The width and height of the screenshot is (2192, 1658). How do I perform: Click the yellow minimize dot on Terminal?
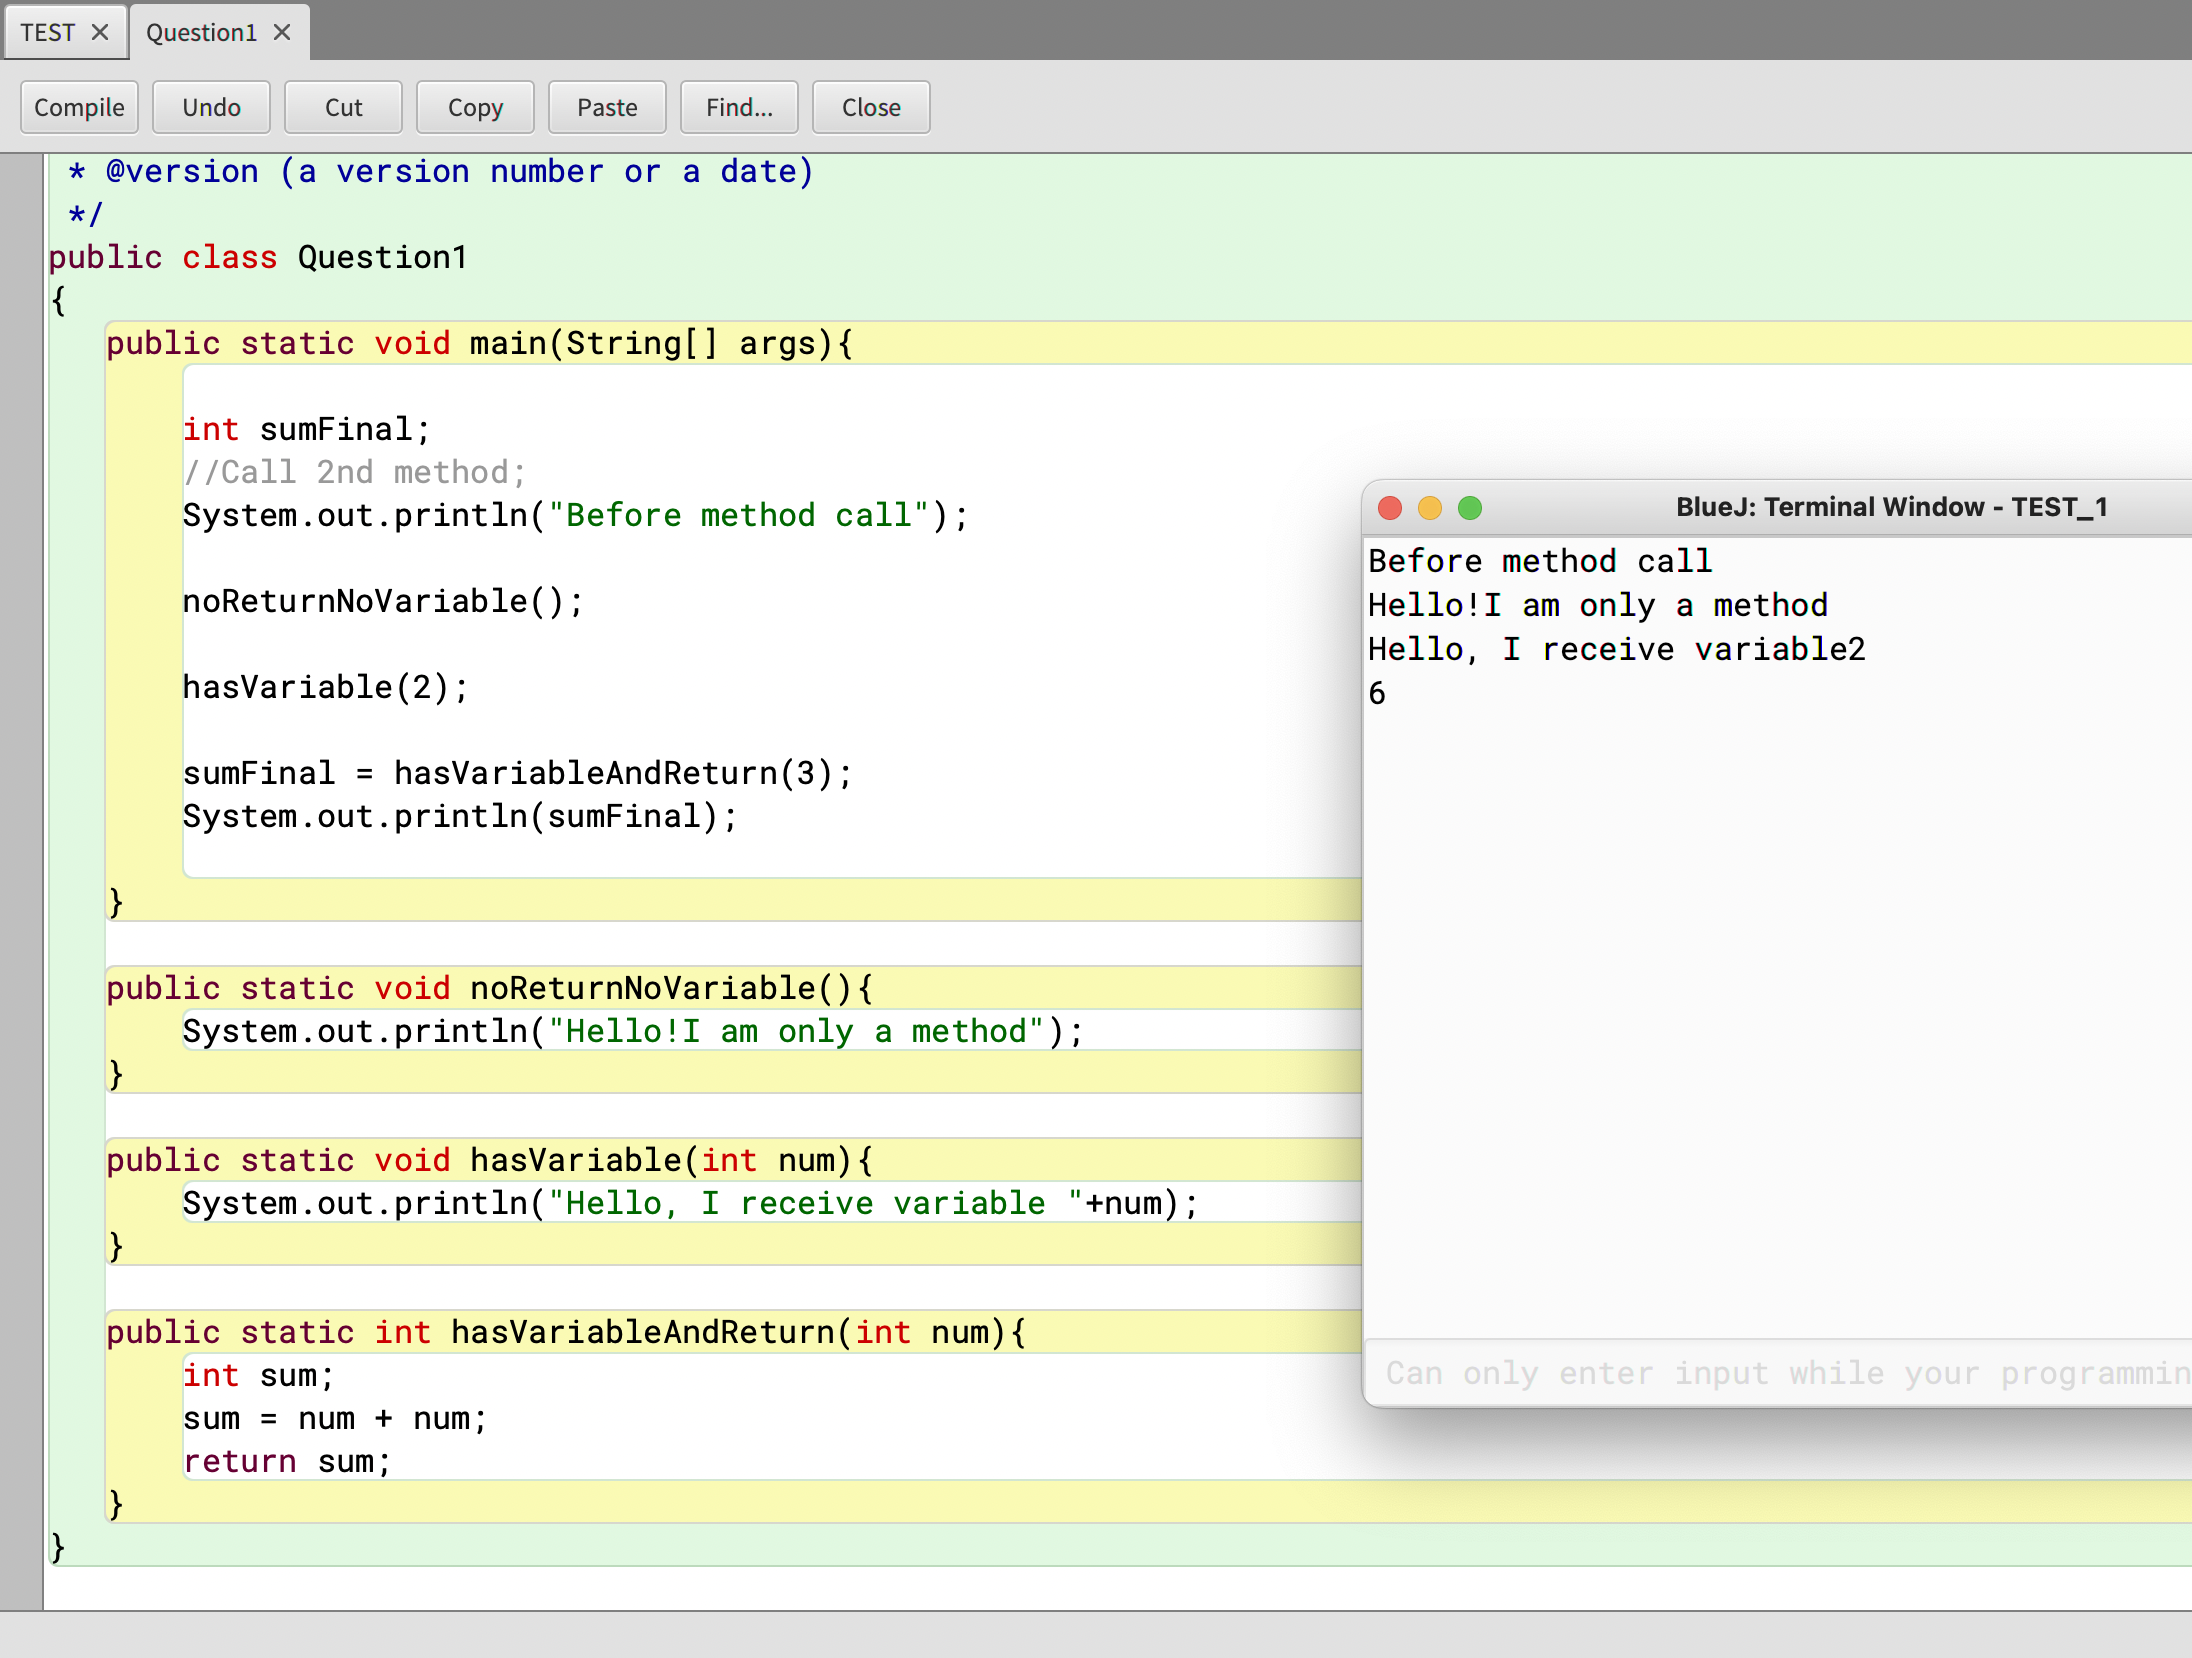tap(1429, 508)
